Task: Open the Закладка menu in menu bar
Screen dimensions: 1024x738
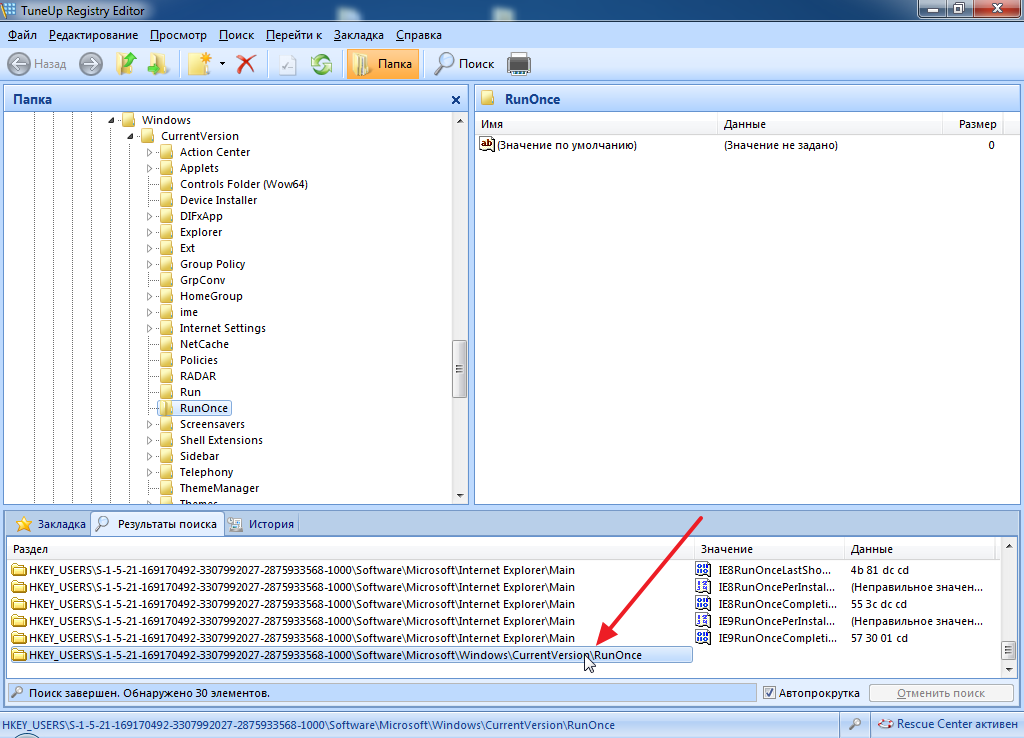Action: 359,35
